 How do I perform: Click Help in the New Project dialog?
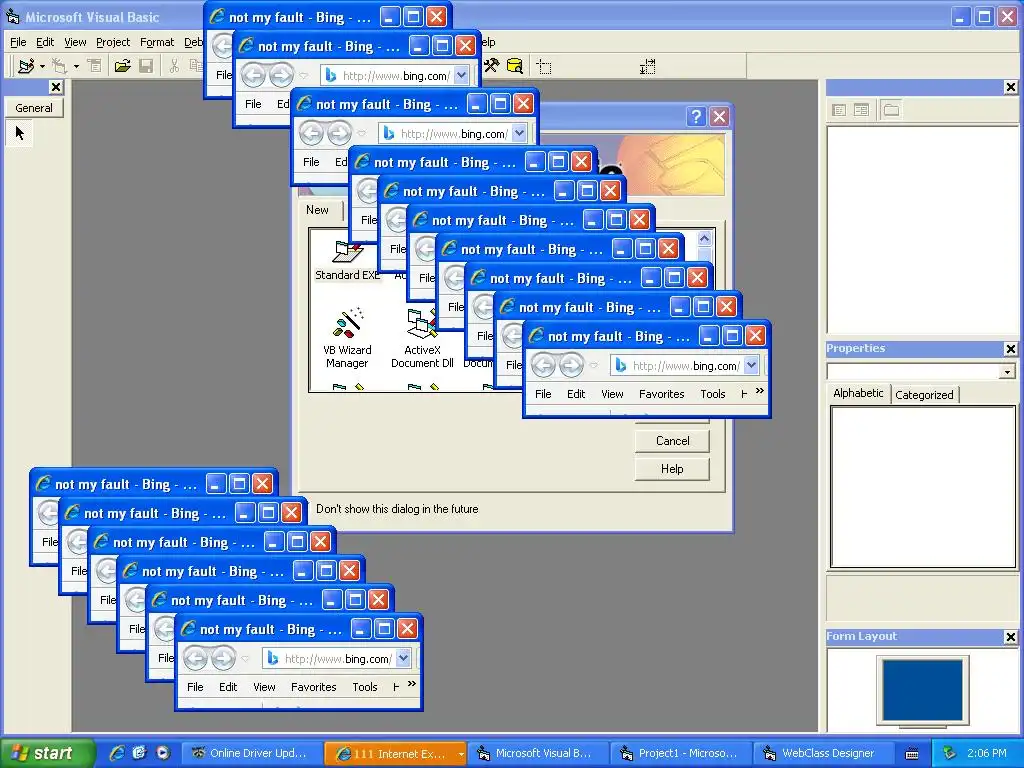(672, 469)
